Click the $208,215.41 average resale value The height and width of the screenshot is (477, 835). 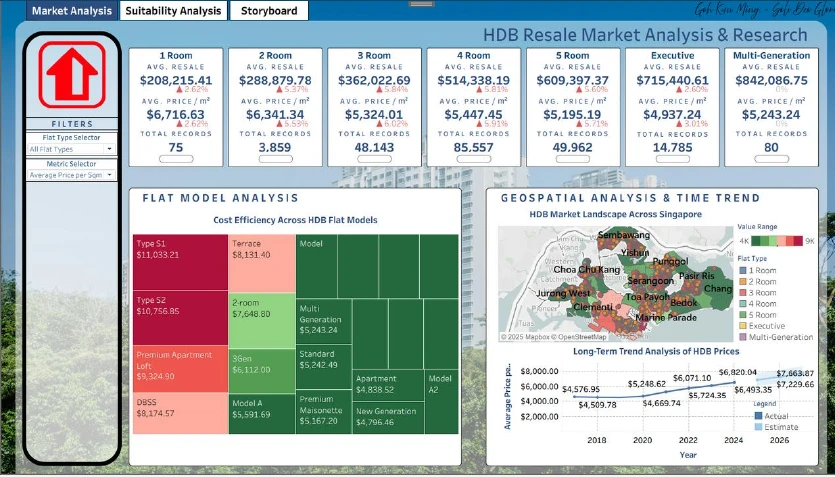176,80
